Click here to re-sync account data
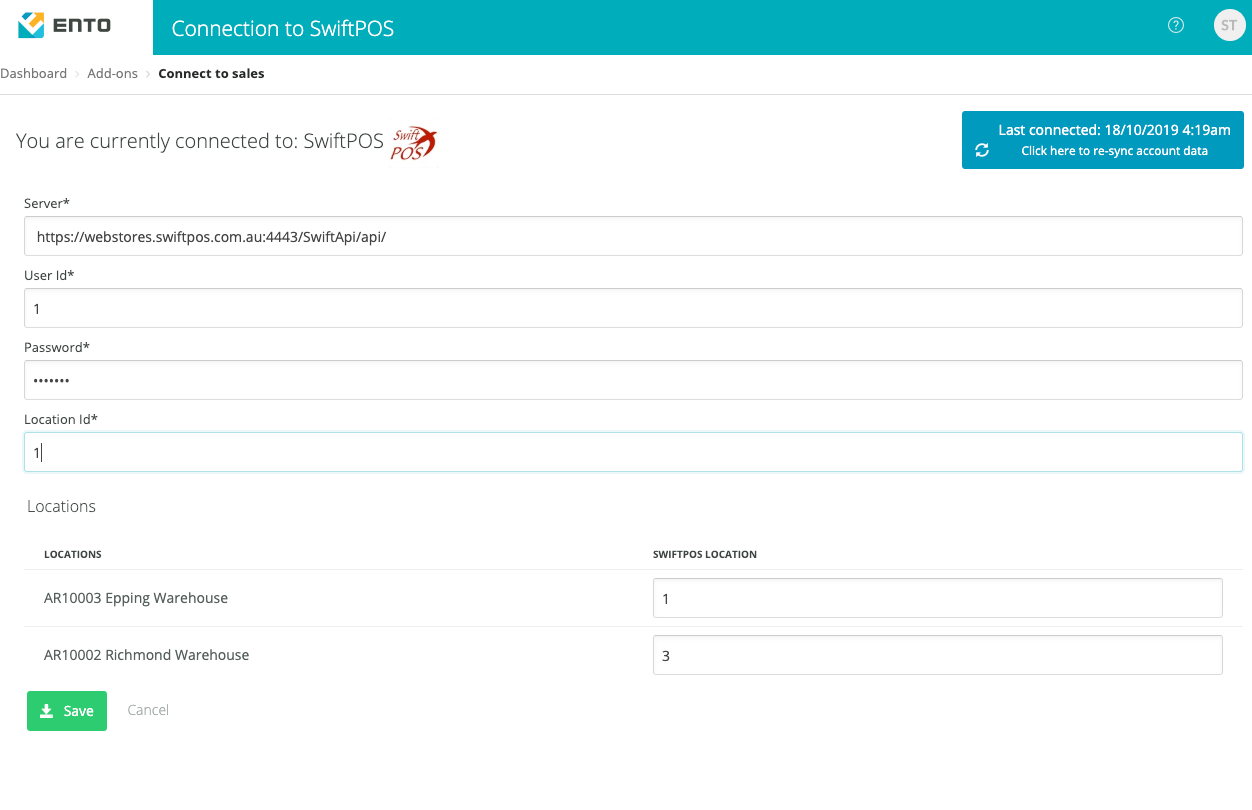This screenshot has width=1252, height=810. point(1114,151)
